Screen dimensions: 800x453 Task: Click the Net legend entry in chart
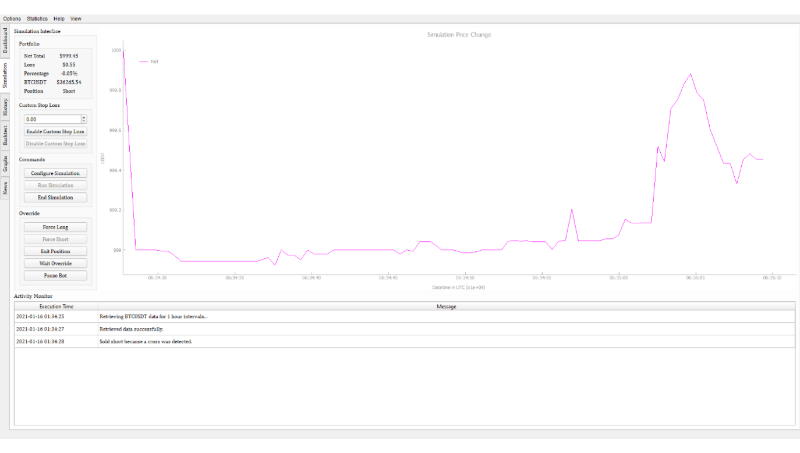coord(149,61)
